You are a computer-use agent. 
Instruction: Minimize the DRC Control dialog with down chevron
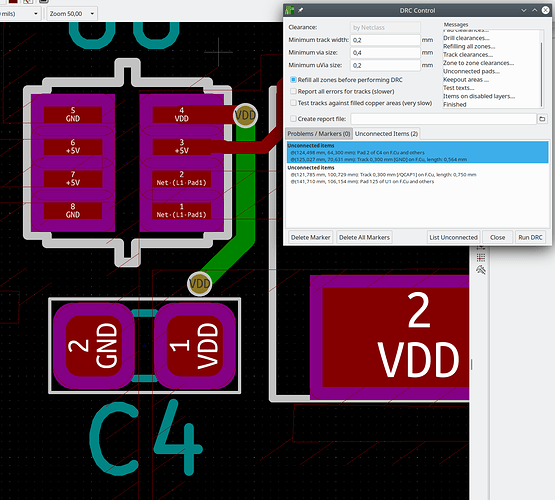point(524,11)
